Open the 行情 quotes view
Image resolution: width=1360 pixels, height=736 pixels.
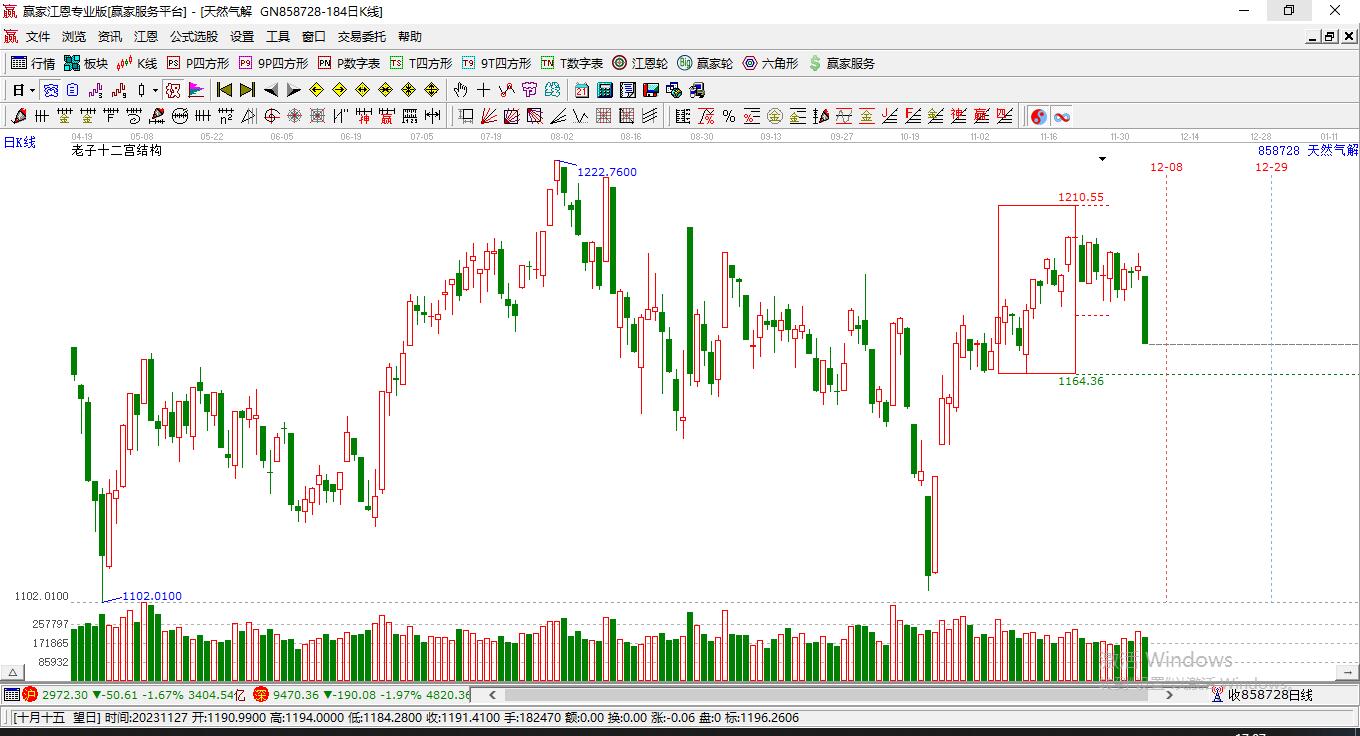pos(33,63)
